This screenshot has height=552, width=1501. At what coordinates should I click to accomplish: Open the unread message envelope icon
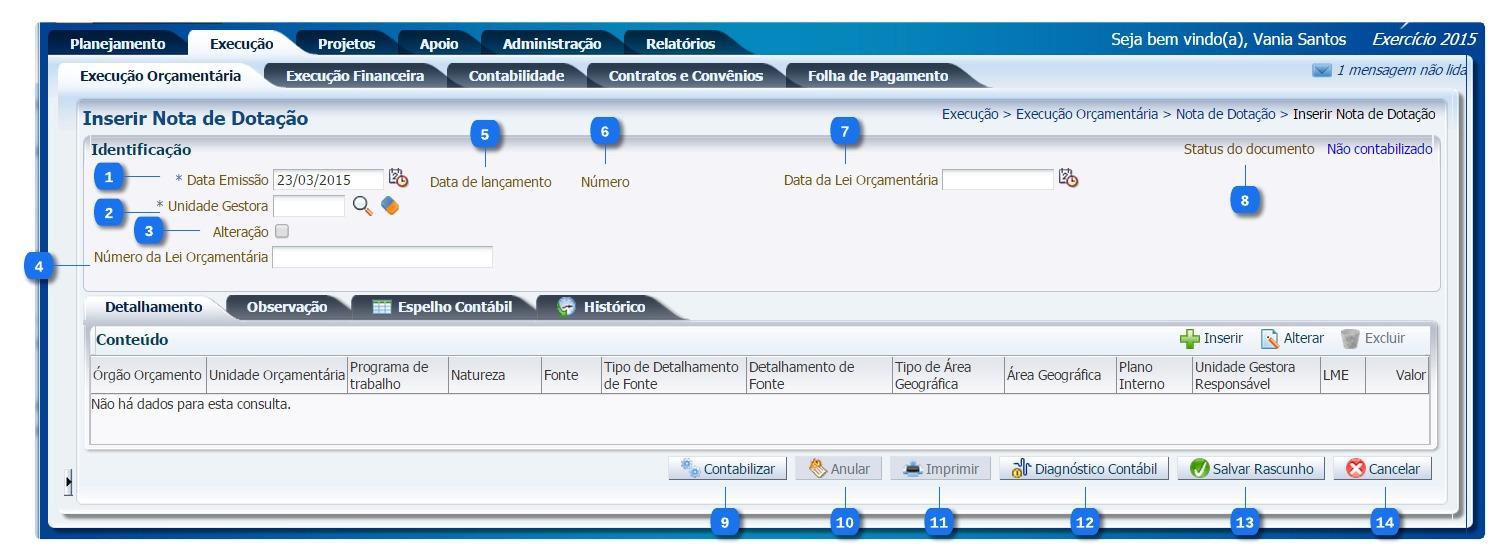click(1320, 73)
